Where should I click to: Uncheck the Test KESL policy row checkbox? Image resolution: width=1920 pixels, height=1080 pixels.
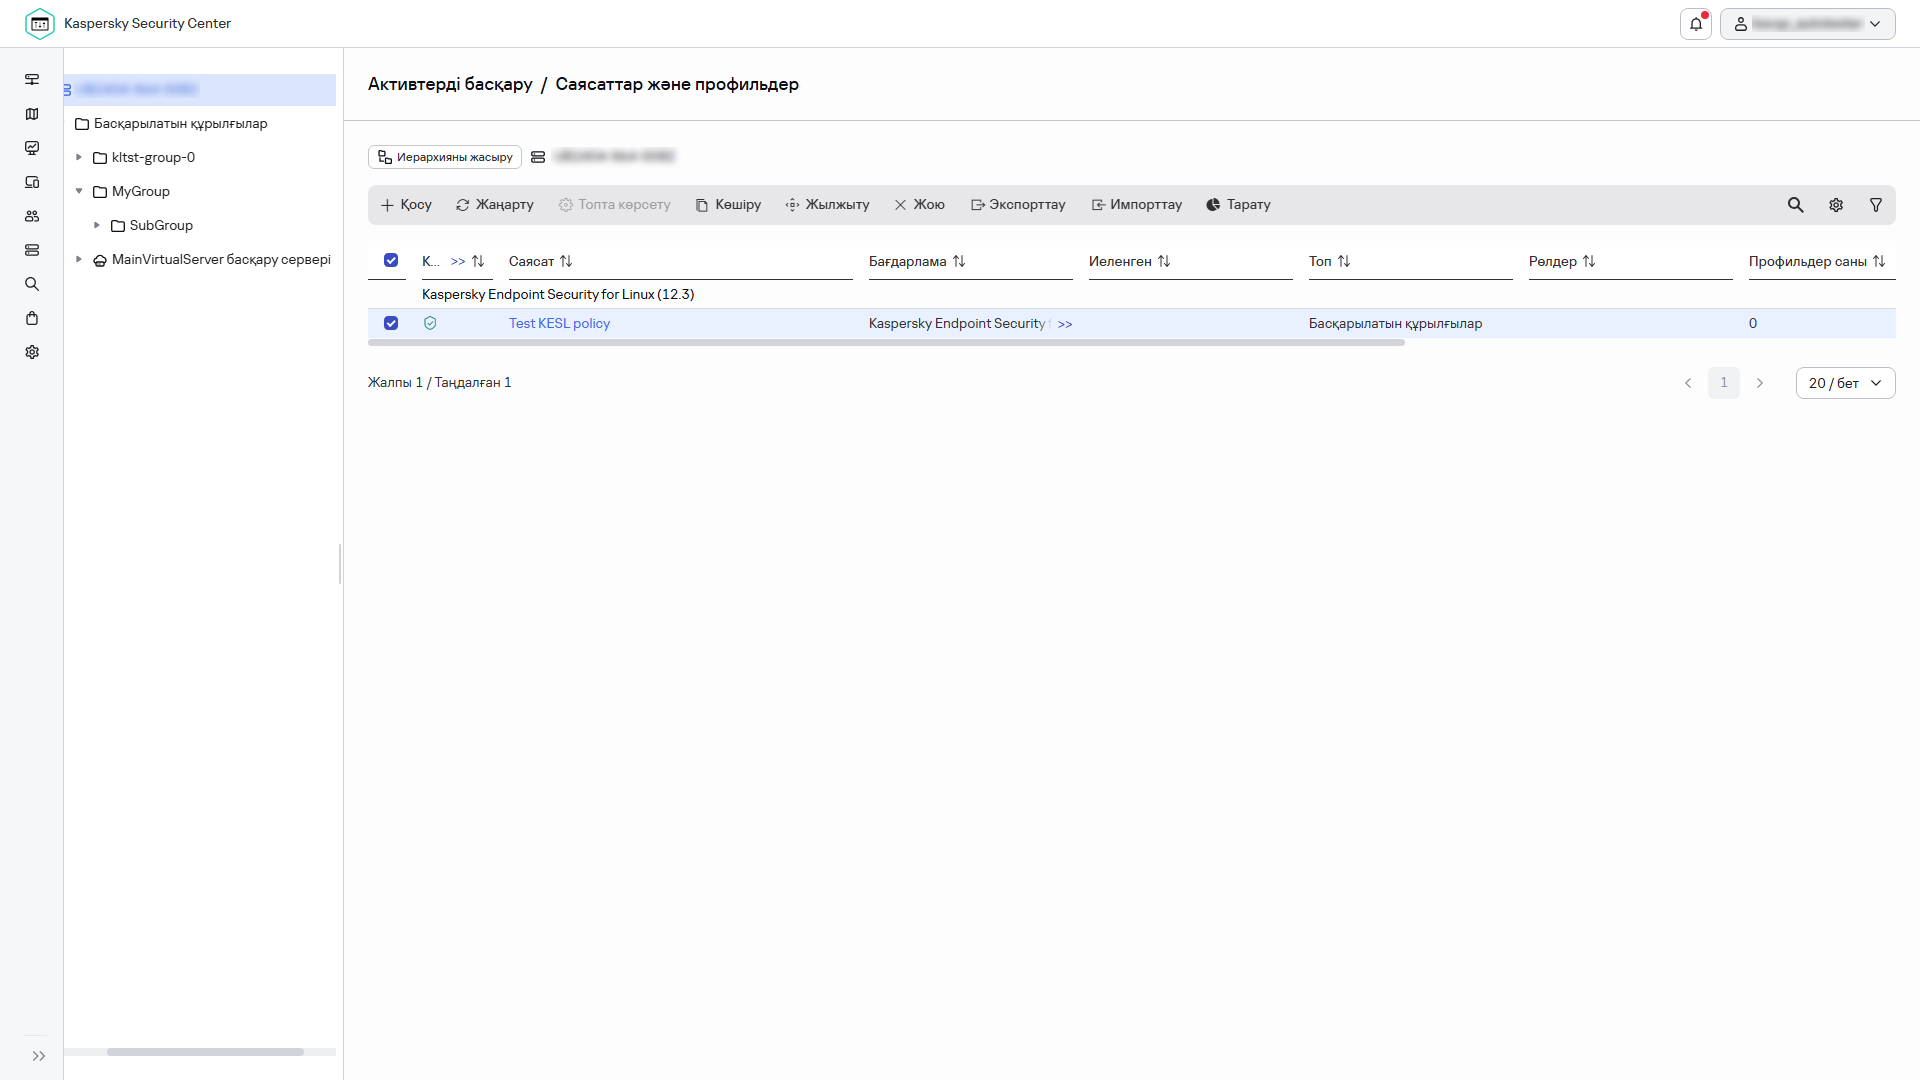[x=391, y=324]
